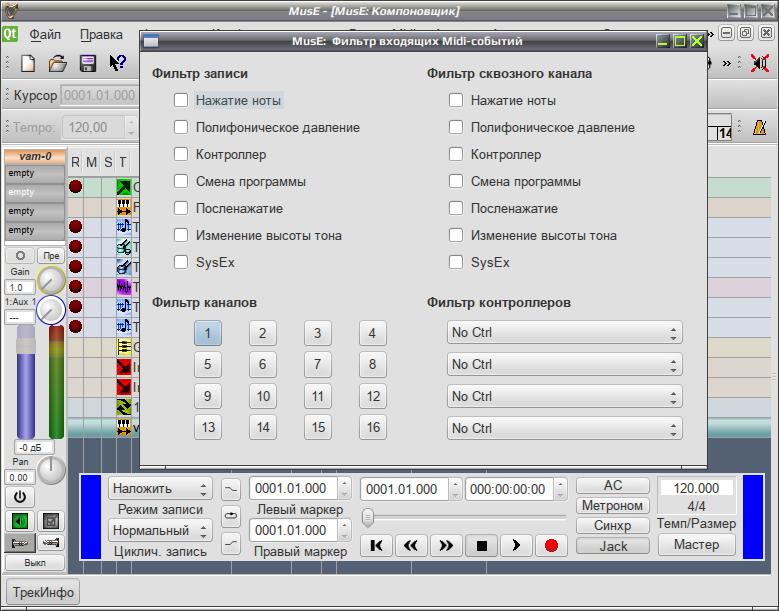Expand the toolbar overflow chevron beside panic icon

[x=727, y=63]
